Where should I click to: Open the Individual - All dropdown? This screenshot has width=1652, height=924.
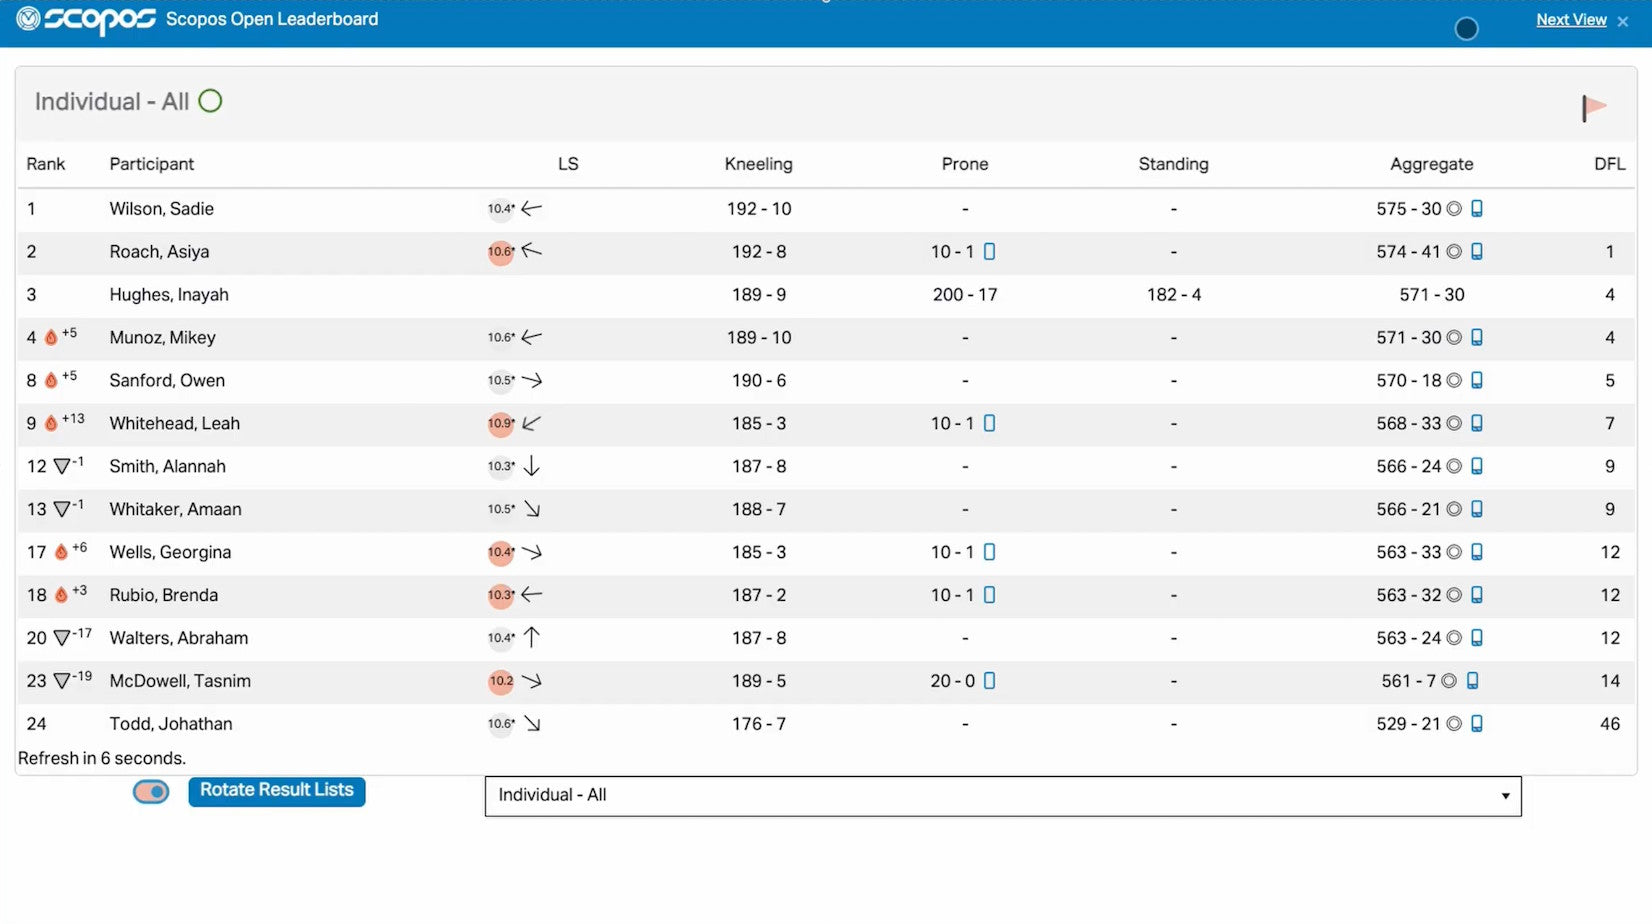click(1003, 796)
